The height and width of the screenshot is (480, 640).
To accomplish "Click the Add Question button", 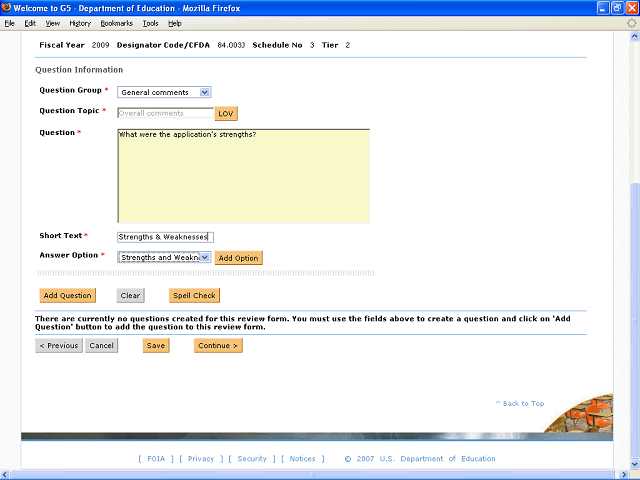I will coord(68,296).
